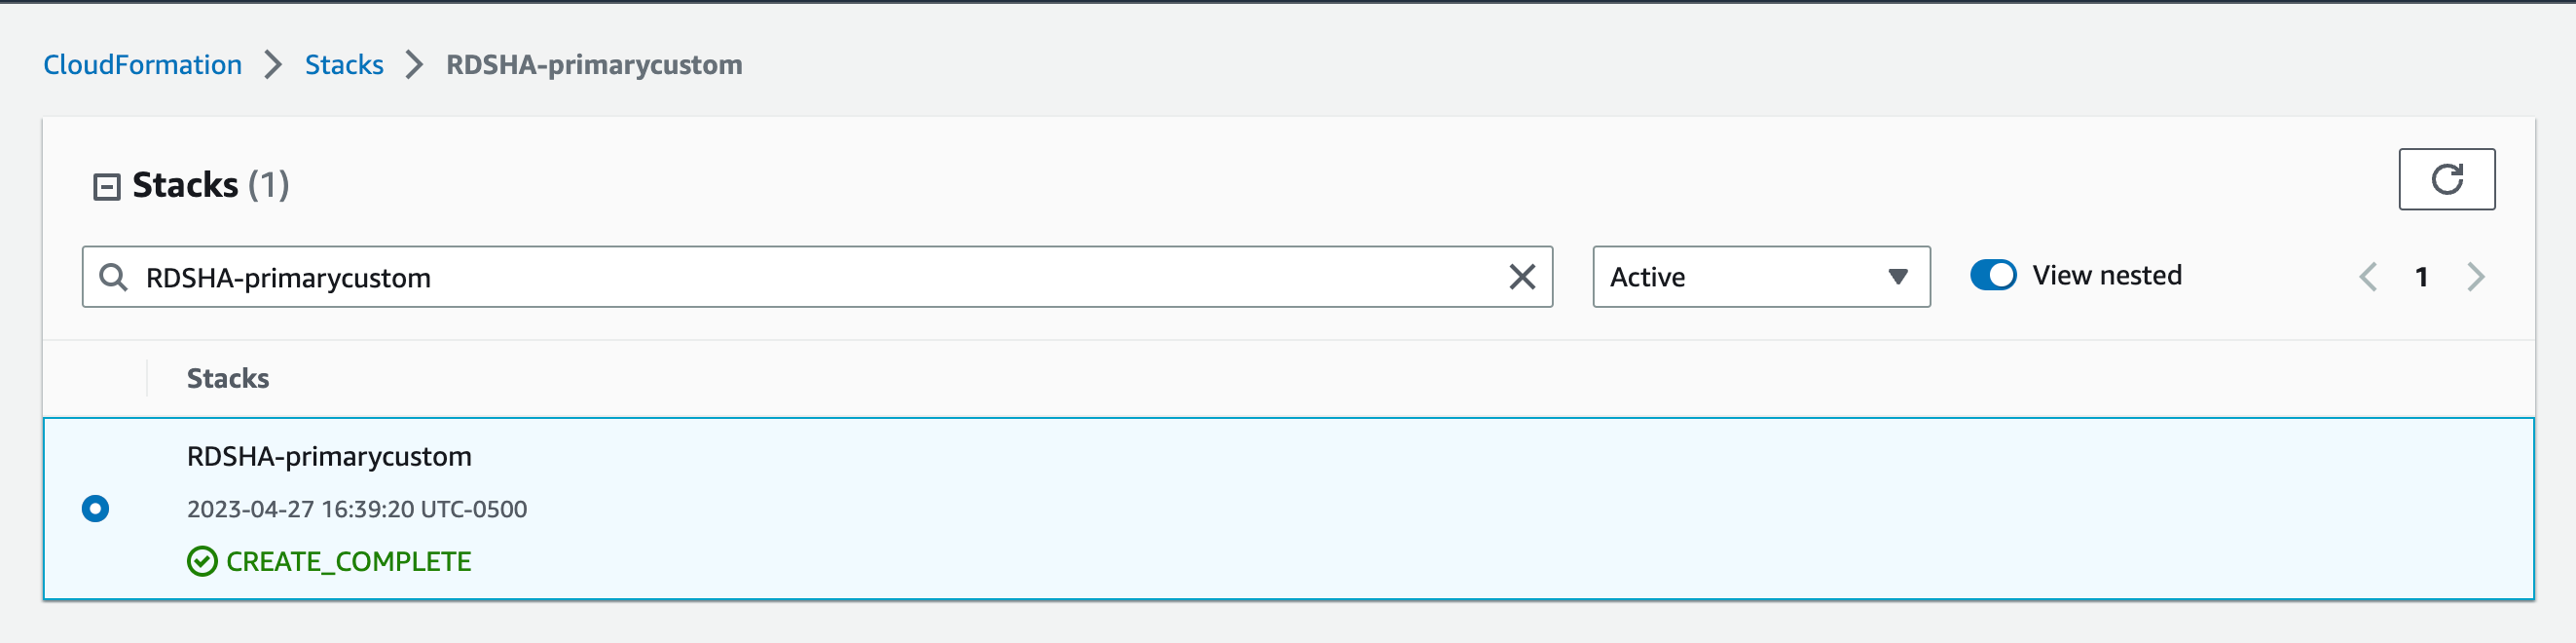The width and height of the screenshot is (2576, 643).
Task: Open the Active filter dropdown
Action: point(1761,277)
